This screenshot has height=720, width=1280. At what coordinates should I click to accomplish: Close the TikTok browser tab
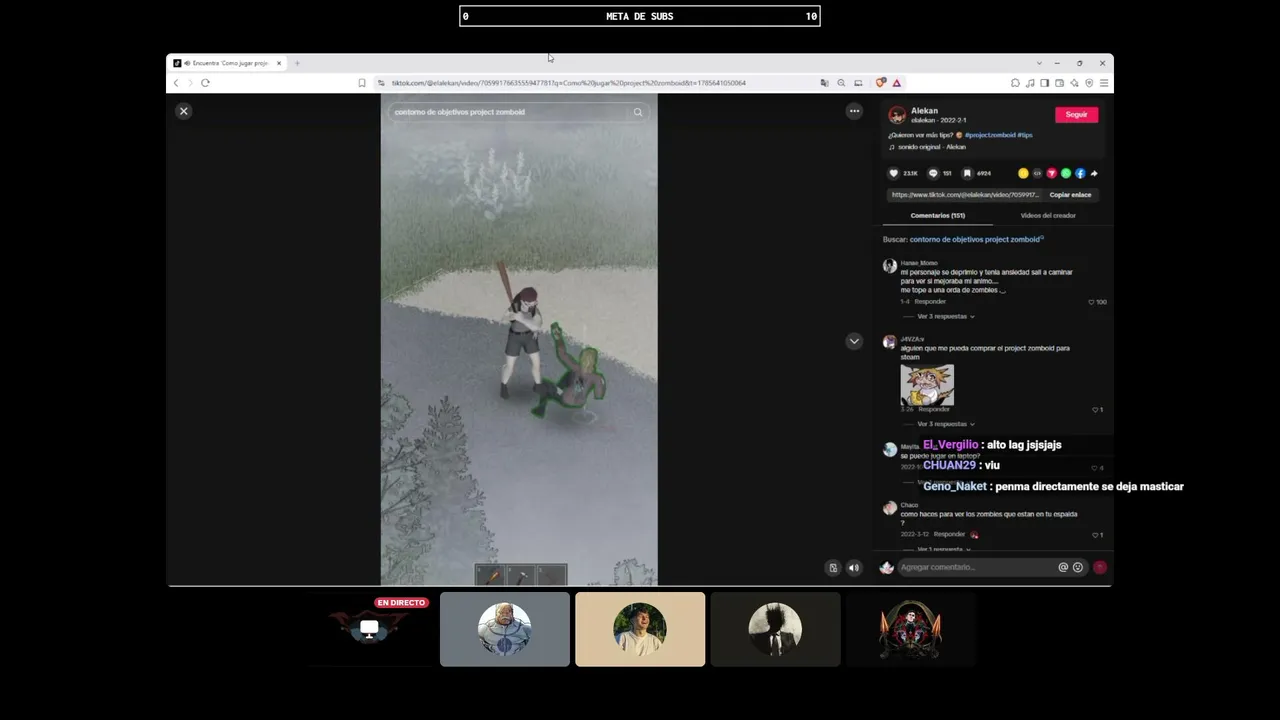[279, 63]
